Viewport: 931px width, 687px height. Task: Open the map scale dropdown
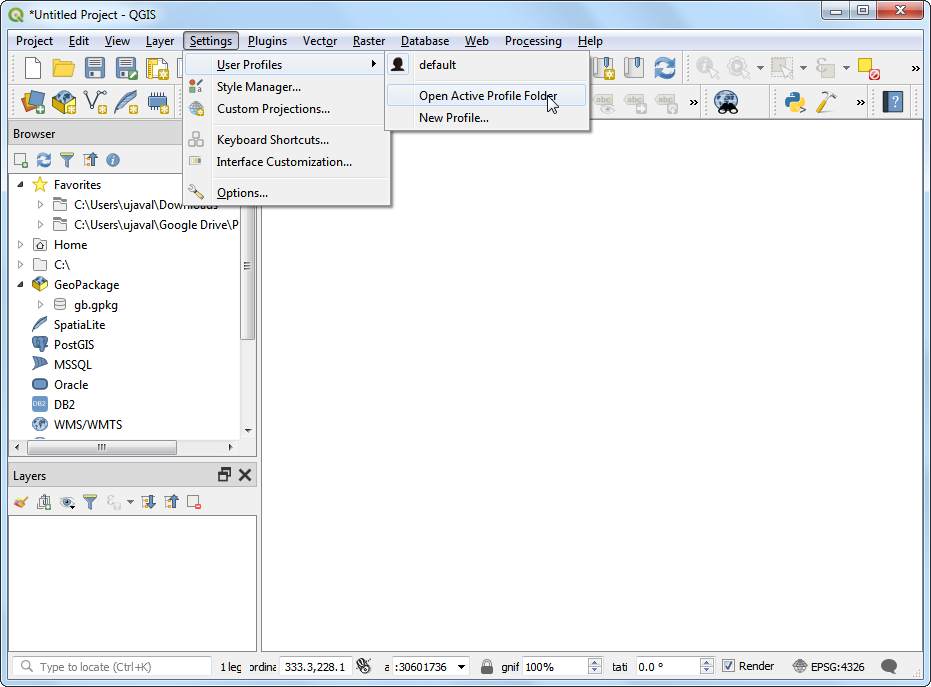coord(461,666)
